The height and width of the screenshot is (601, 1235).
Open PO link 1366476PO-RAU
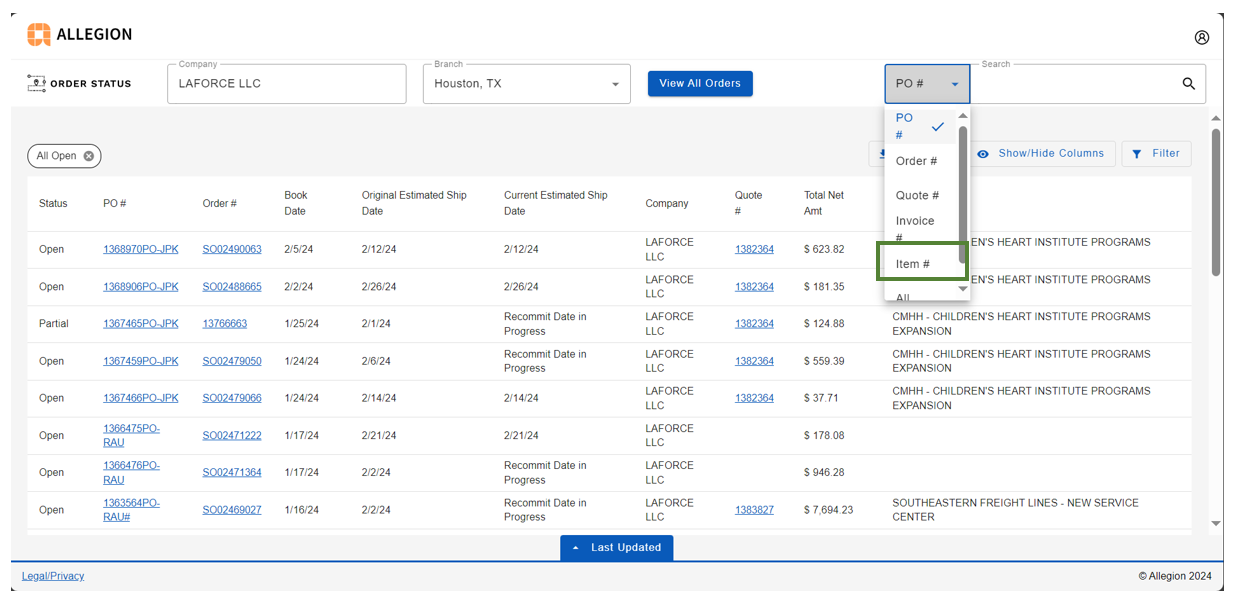click(131, 472)
